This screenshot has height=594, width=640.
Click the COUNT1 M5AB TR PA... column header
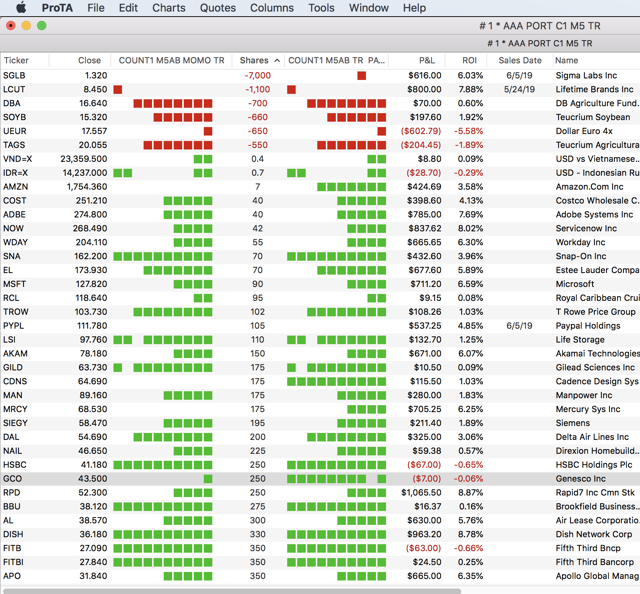[x=336, y=60]
